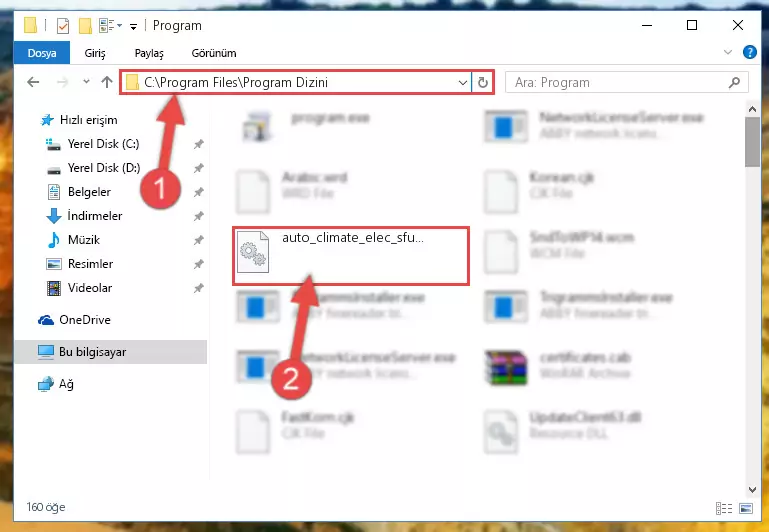This screenshot has height=532, width=769.
Task: Open Resimler folder in sidebar
Action: tap(90, 264)
